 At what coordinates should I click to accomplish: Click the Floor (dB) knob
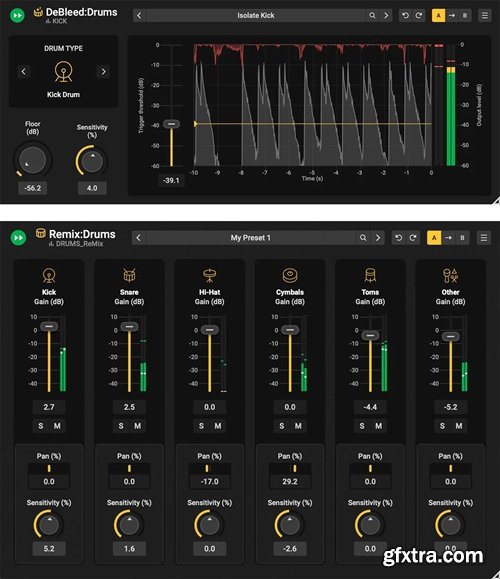pyautogui.click(x=32, y=160)
